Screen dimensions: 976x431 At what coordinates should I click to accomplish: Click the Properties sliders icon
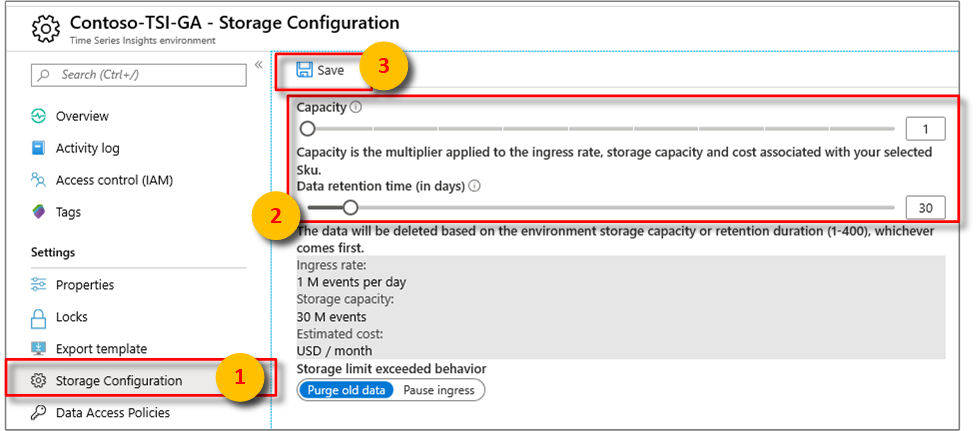click(39, 285)
